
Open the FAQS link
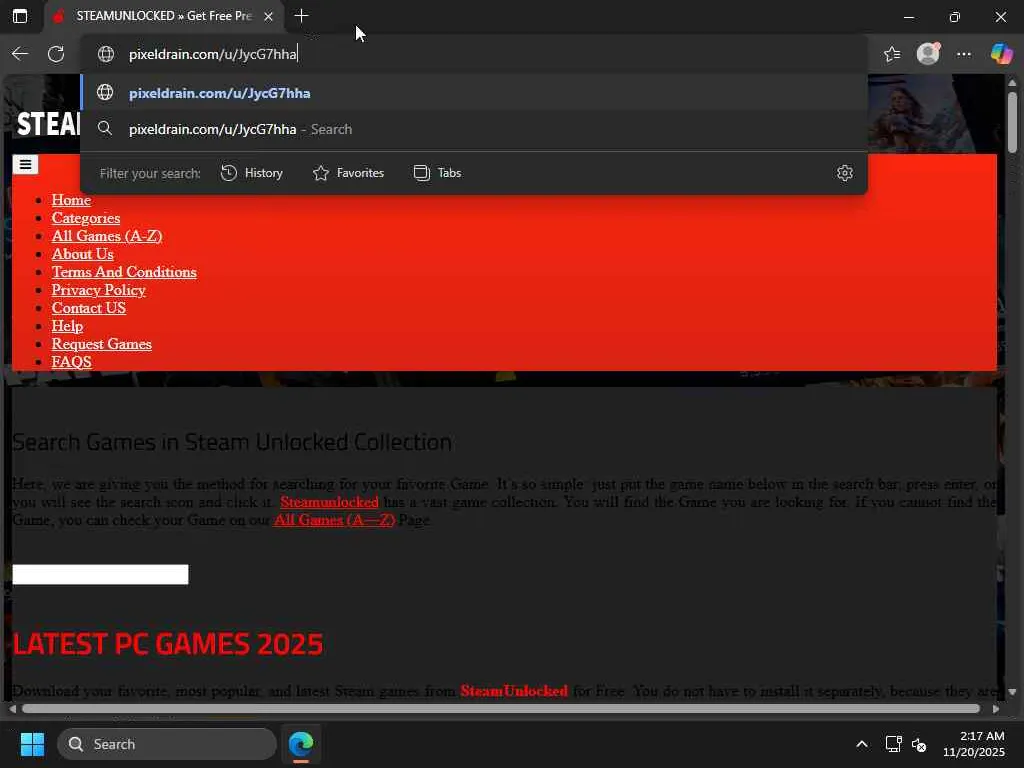71,362
